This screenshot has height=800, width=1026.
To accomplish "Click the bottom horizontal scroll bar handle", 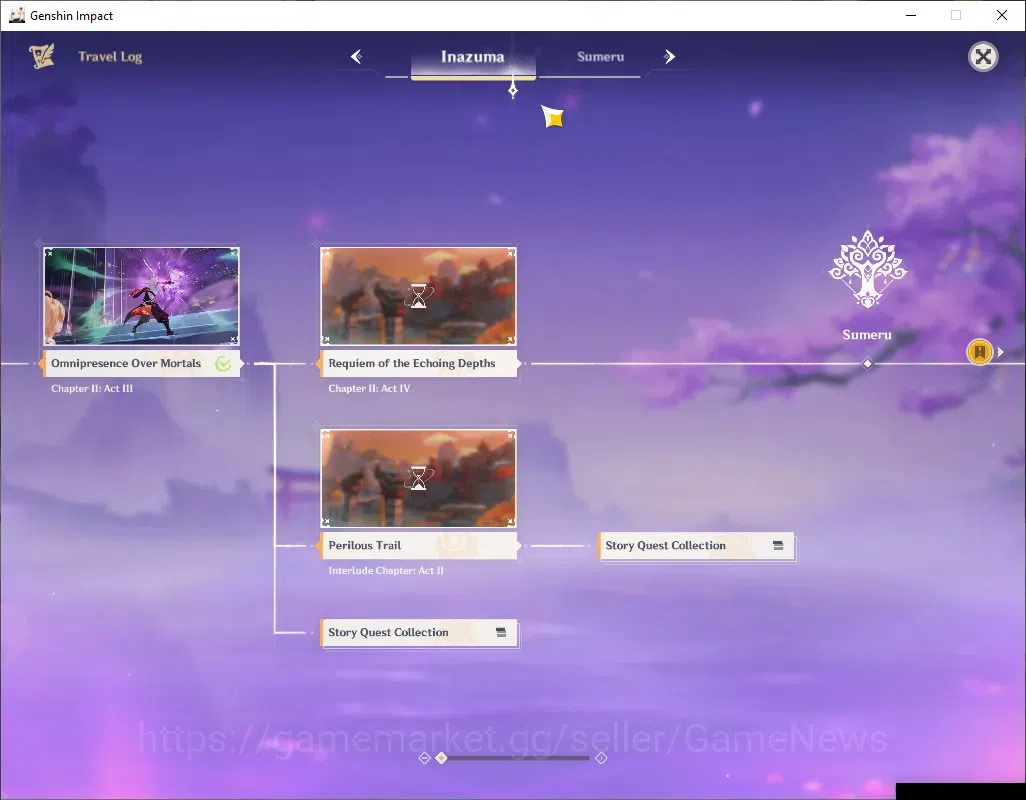I will [x=441, y=758].
